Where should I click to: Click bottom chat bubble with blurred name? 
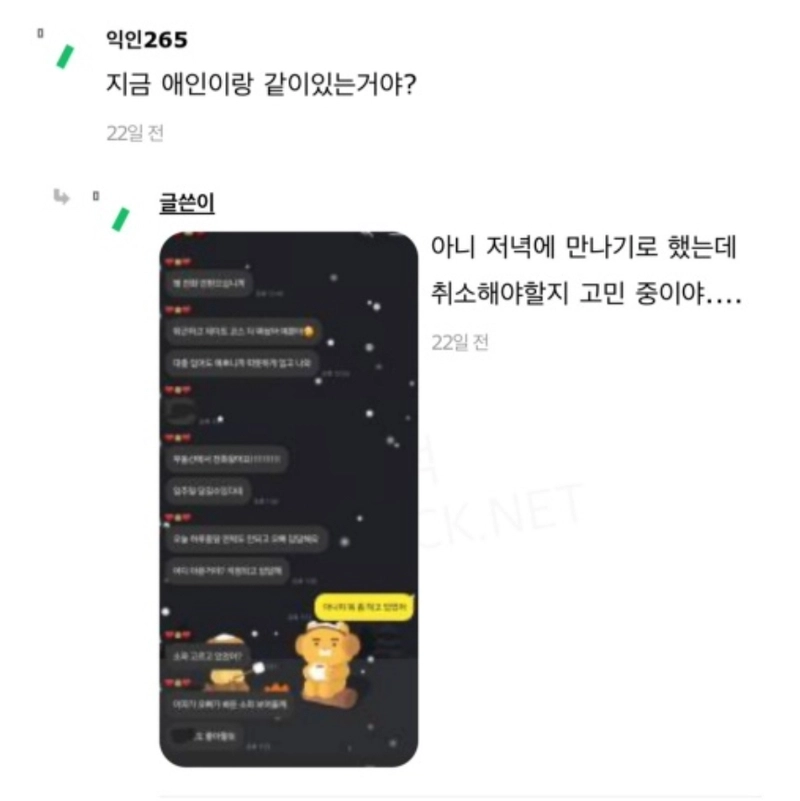(x=204, y=736)
